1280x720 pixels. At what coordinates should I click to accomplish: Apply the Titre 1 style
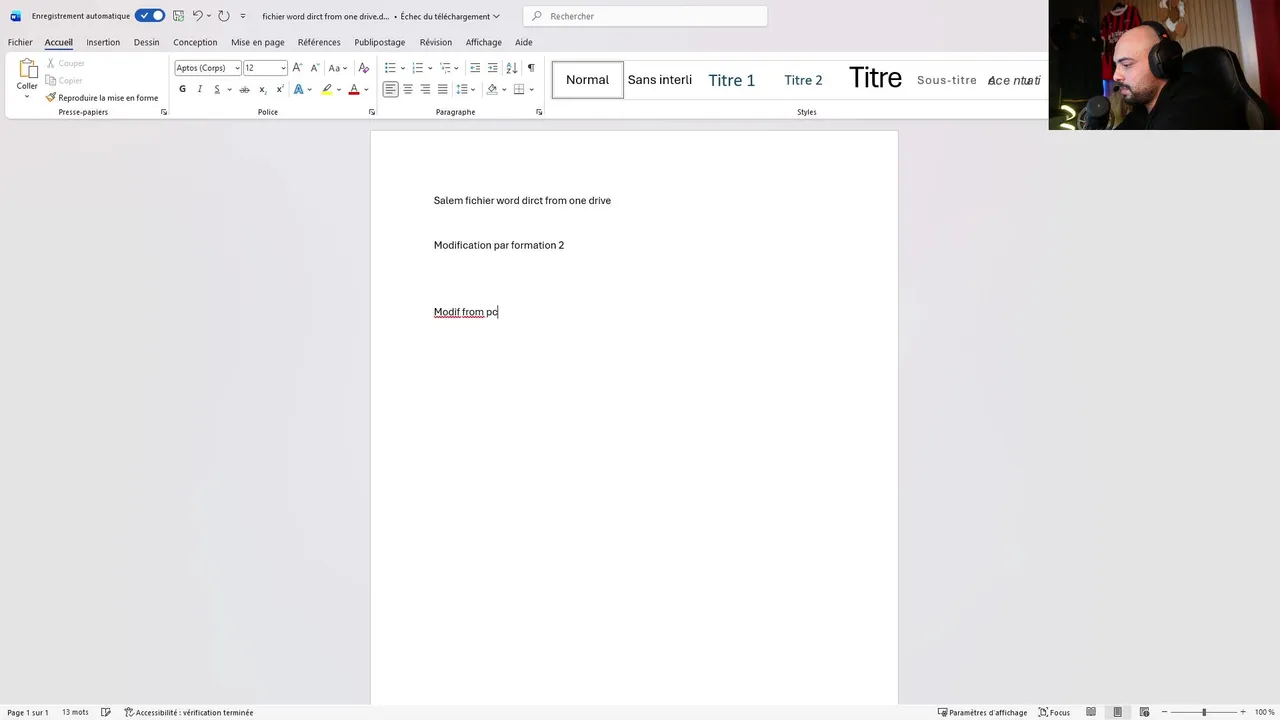click(732, 80)
